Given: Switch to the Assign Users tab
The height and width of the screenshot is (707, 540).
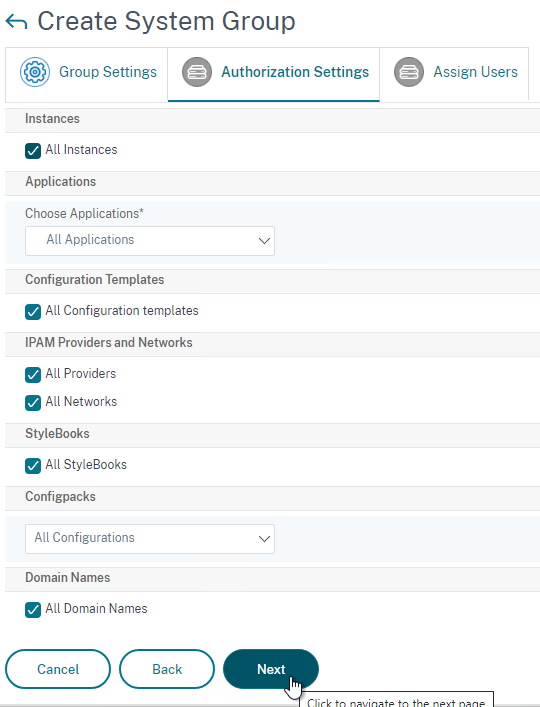Looking at the screenshot, I should click(454, 74).
